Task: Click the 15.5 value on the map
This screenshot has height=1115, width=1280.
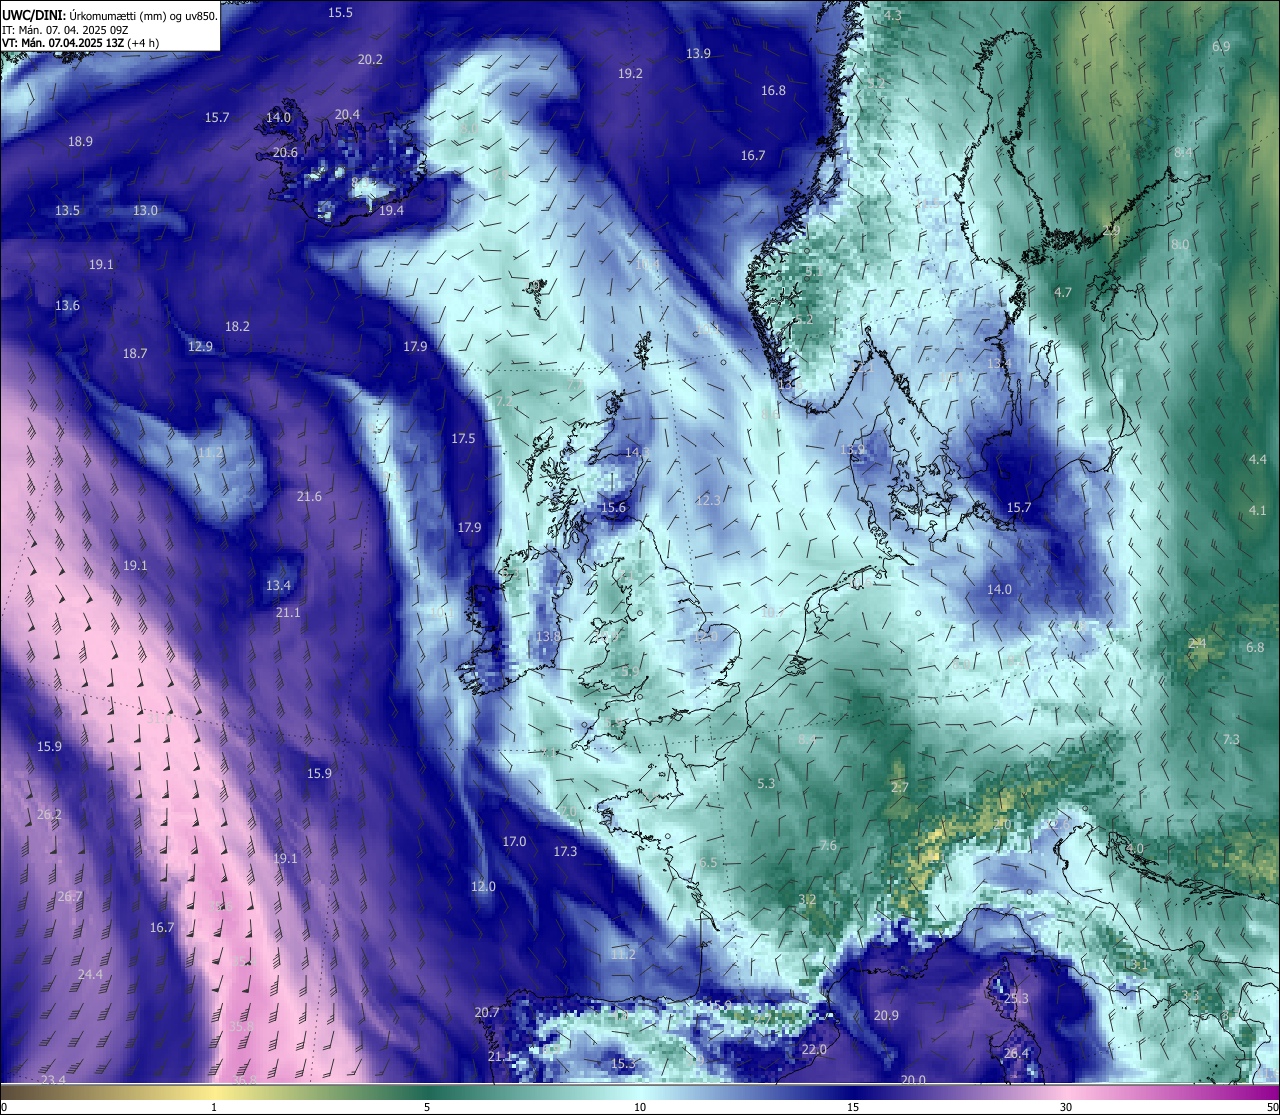Action: (341, 12)
